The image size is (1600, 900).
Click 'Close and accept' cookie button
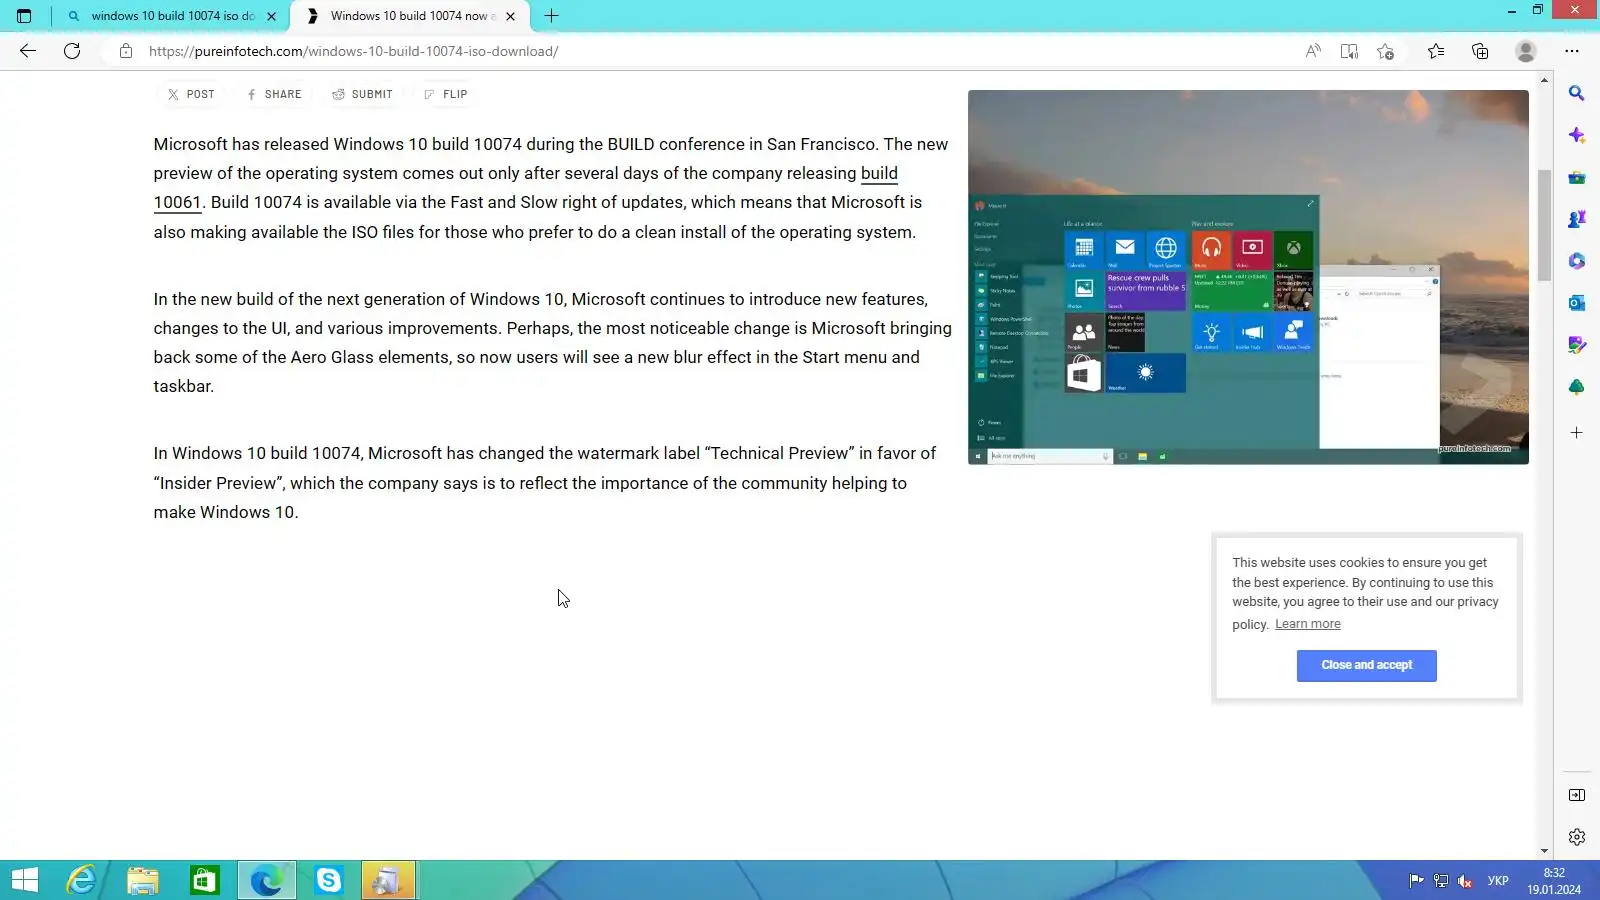tap(1366, 665)
